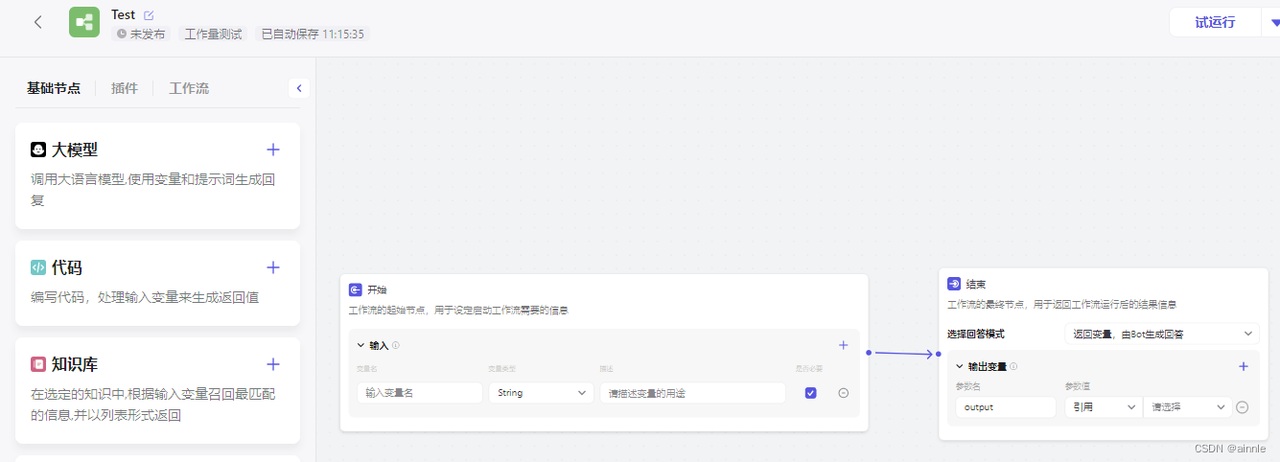Click the 请描述变量的用途 description field
Screen dimensions: 1280x462
pos(693,393)
